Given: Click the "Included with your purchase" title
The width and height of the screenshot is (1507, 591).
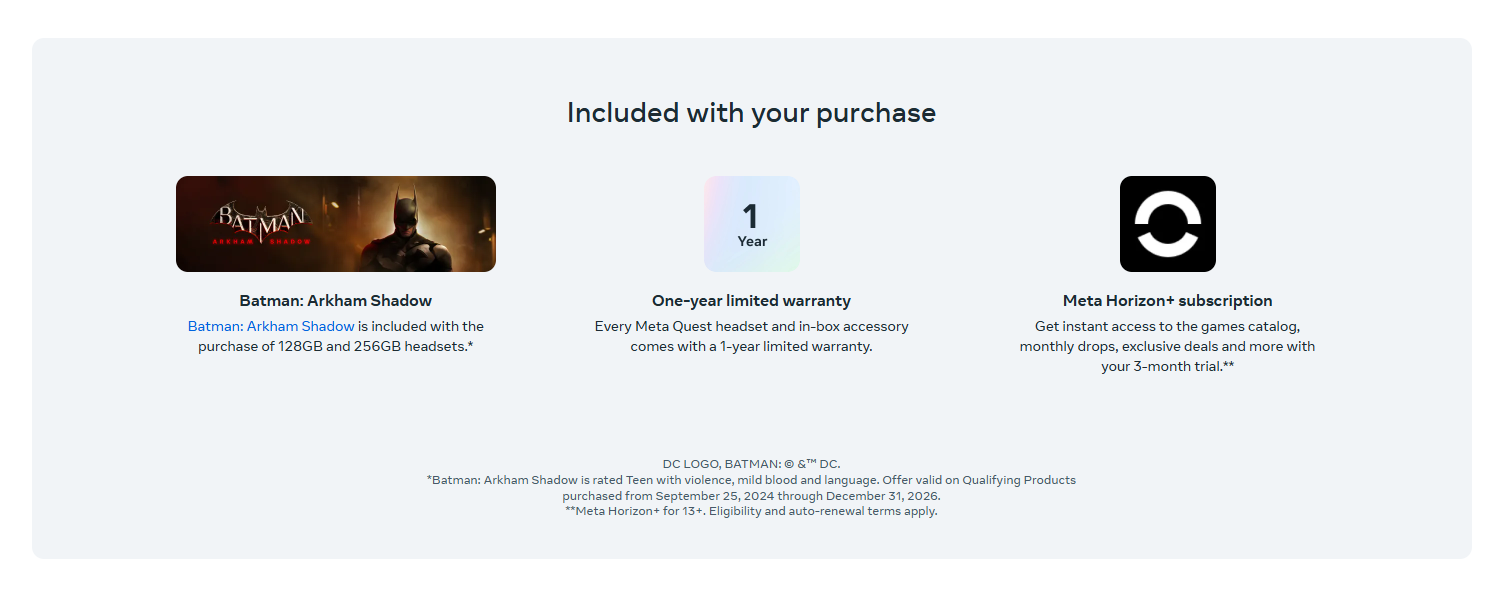Looking at the screenshot, I should pos(751,112).
